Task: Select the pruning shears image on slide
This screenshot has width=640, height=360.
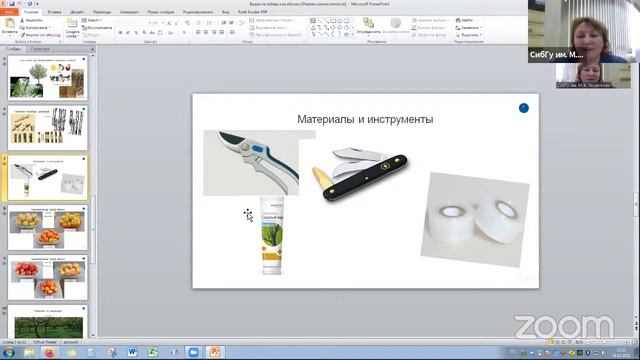Action: (x=251, y=163)
